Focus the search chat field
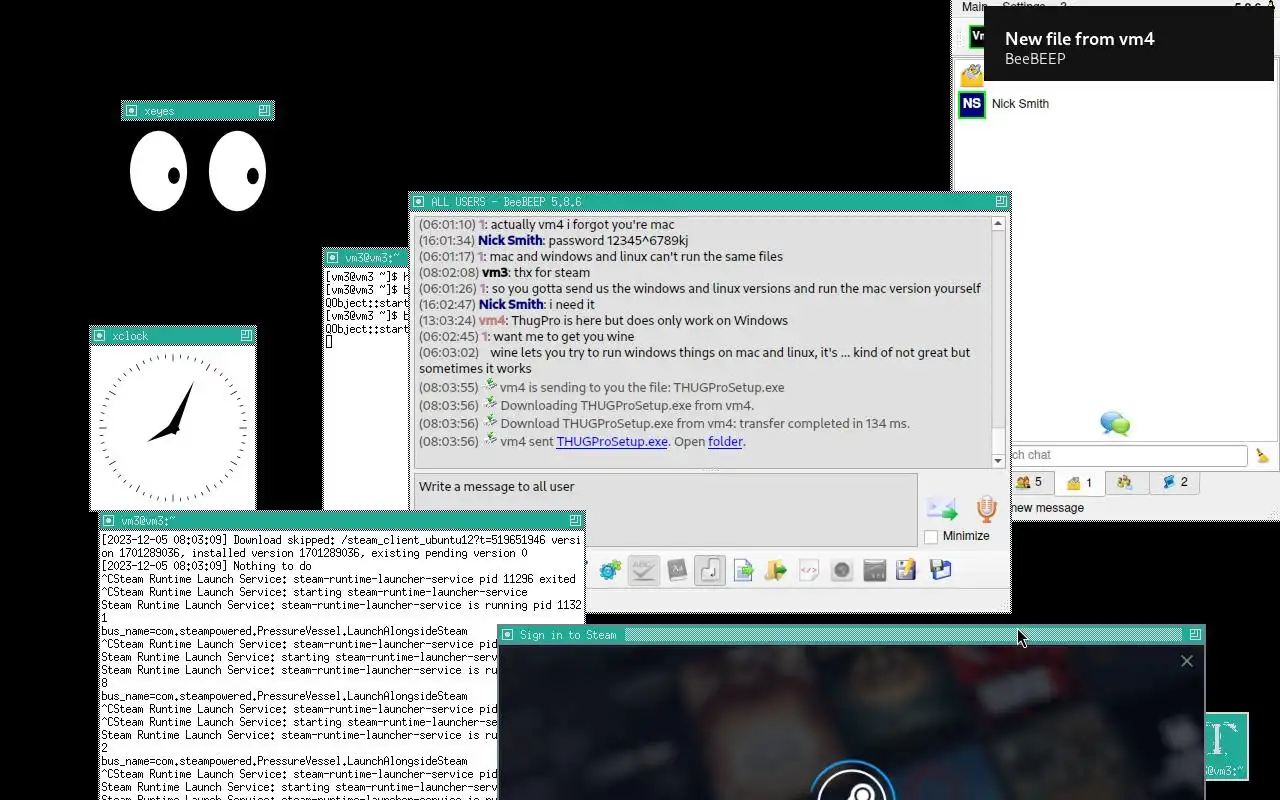Screen dimensions: 1280x800 click(x=1128, y=455)
